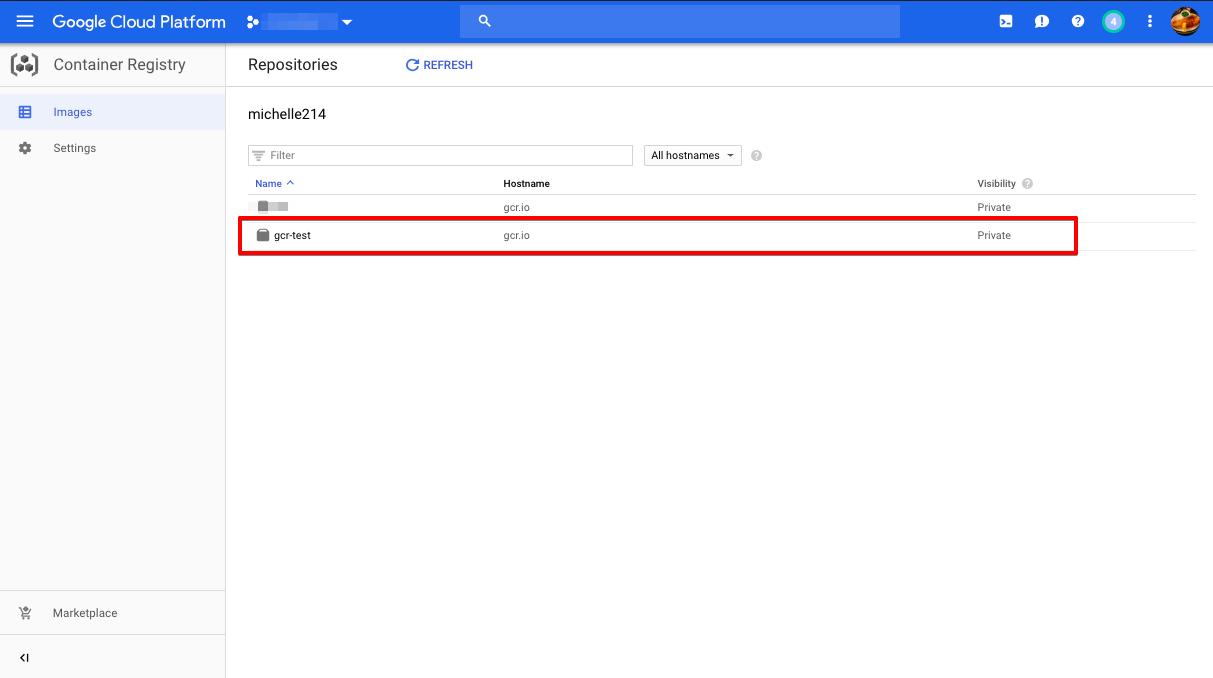This screenshot has height=678, width=1213.
Task: Click the REFRESH button
Action: [x=439, y=65]
